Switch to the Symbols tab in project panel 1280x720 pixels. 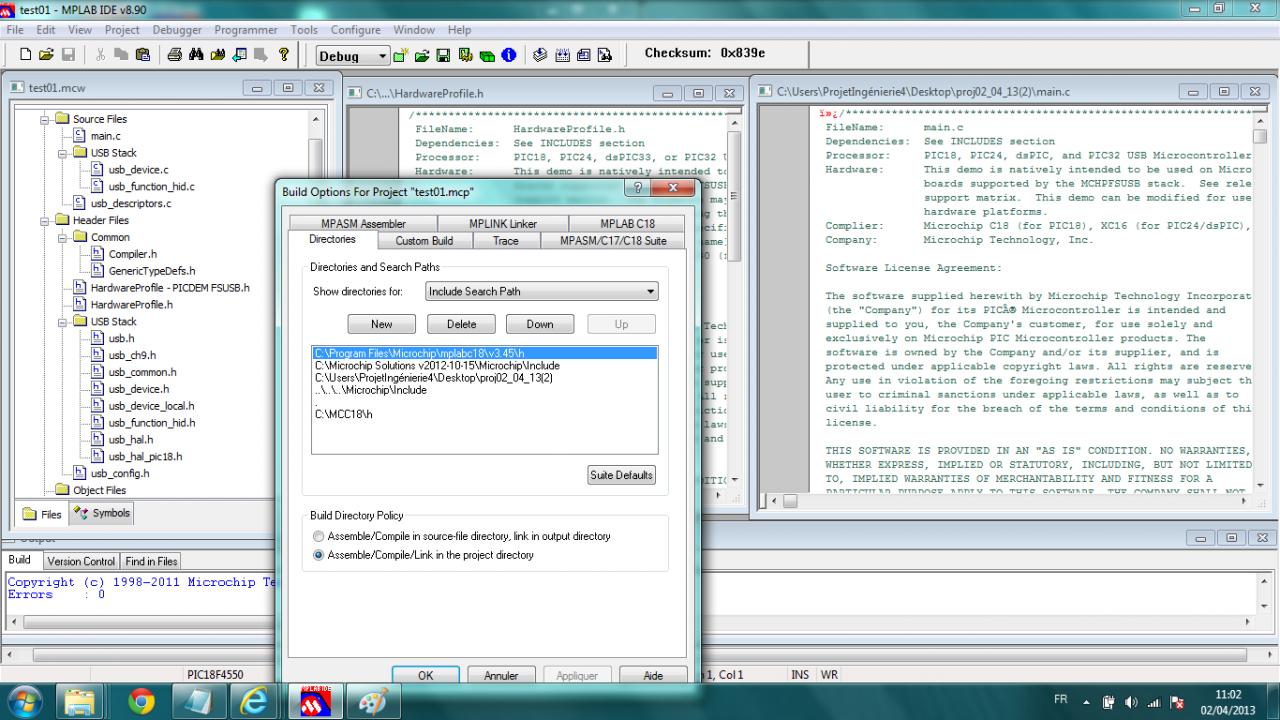click(x=102, y=514)
